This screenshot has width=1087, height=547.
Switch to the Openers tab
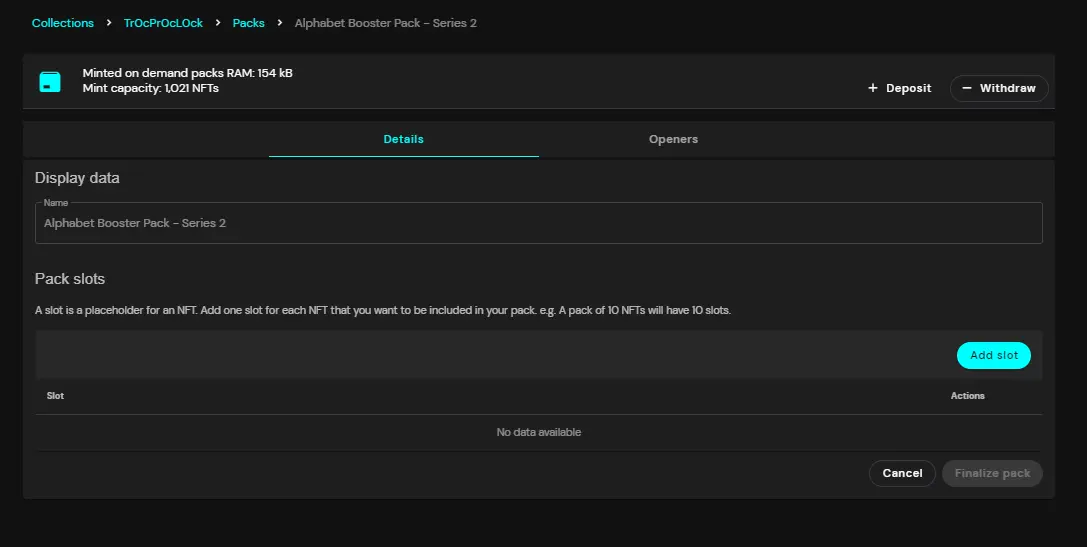click(x=673, y=139)
